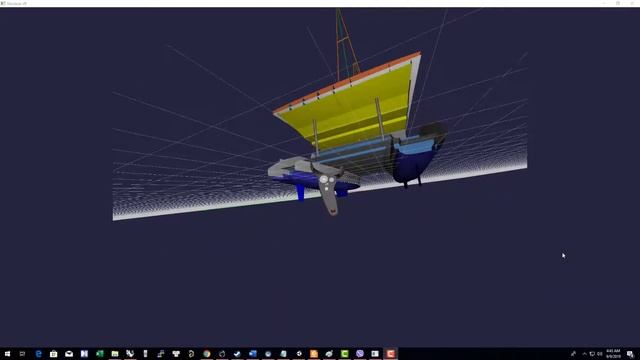Open the Mail app on the taskbar
640x360 pixels.
(x=69, y=353)
